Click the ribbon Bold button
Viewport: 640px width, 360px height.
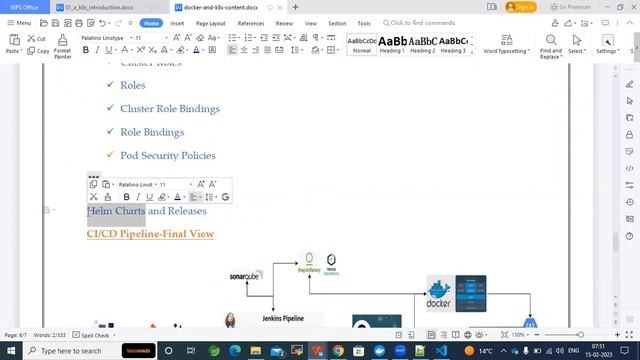86,50
